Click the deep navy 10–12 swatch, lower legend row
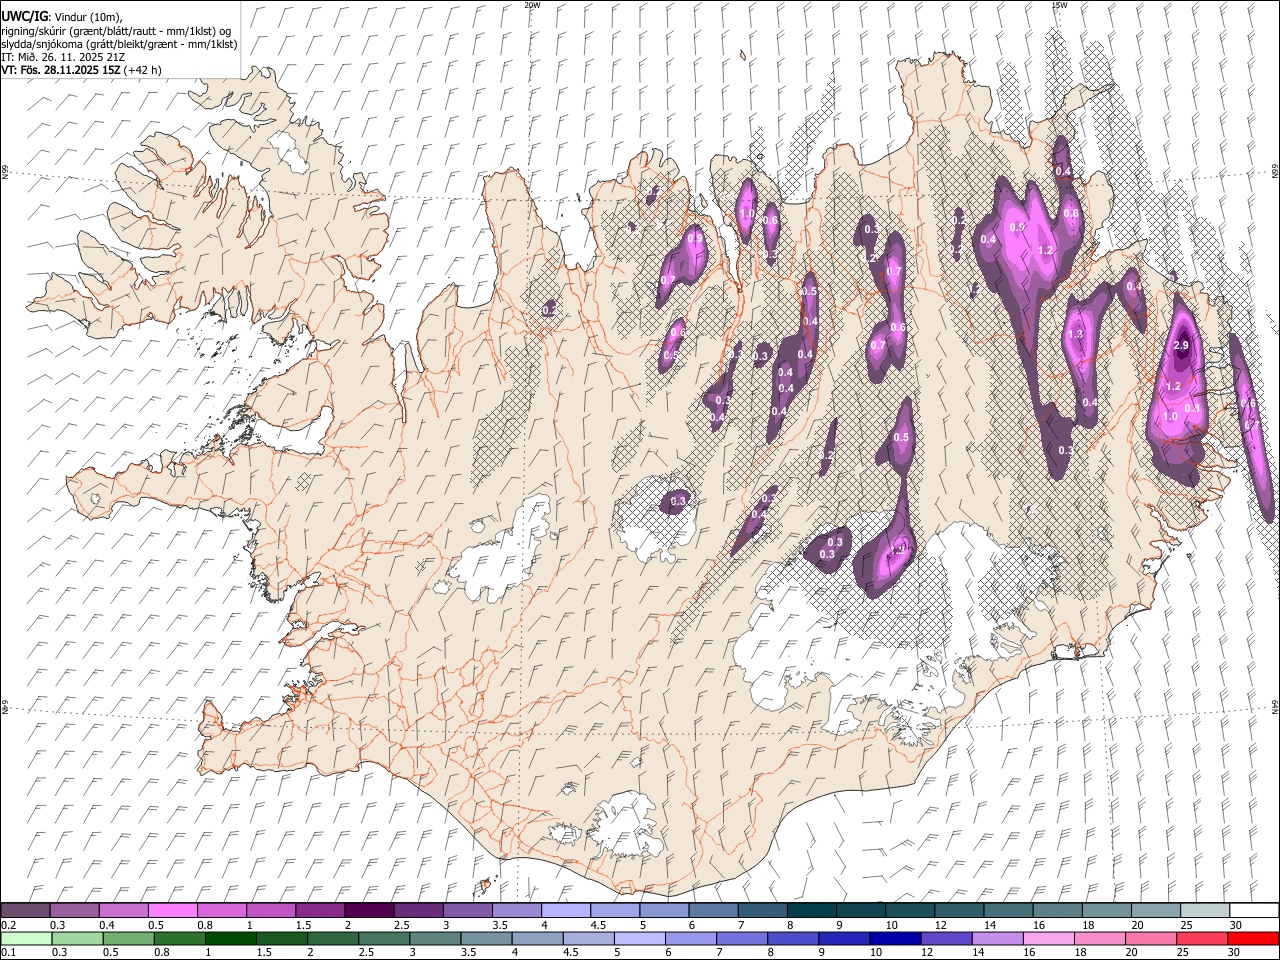1280x960 pixels. pos(895,938)
